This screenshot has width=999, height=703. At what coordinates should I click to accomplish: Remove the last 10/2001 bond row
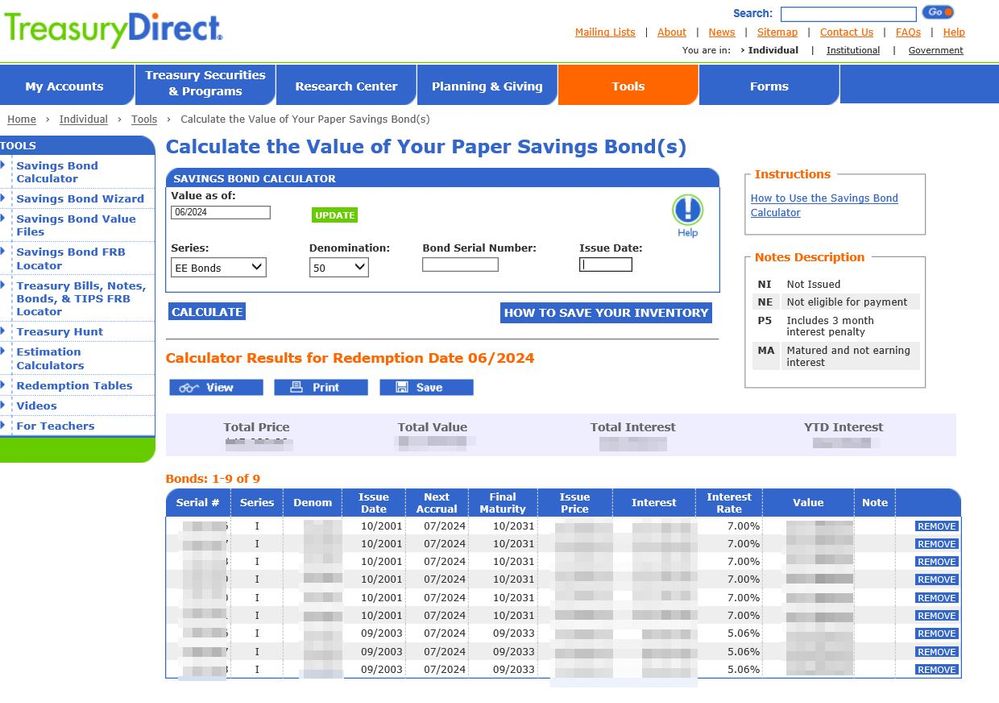pos(937,616)
